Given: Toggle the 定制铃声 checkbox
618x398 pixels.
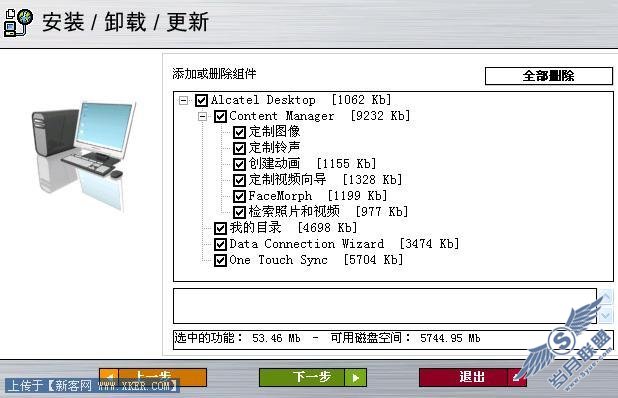Looking at the screenshot, I should 239,148.
